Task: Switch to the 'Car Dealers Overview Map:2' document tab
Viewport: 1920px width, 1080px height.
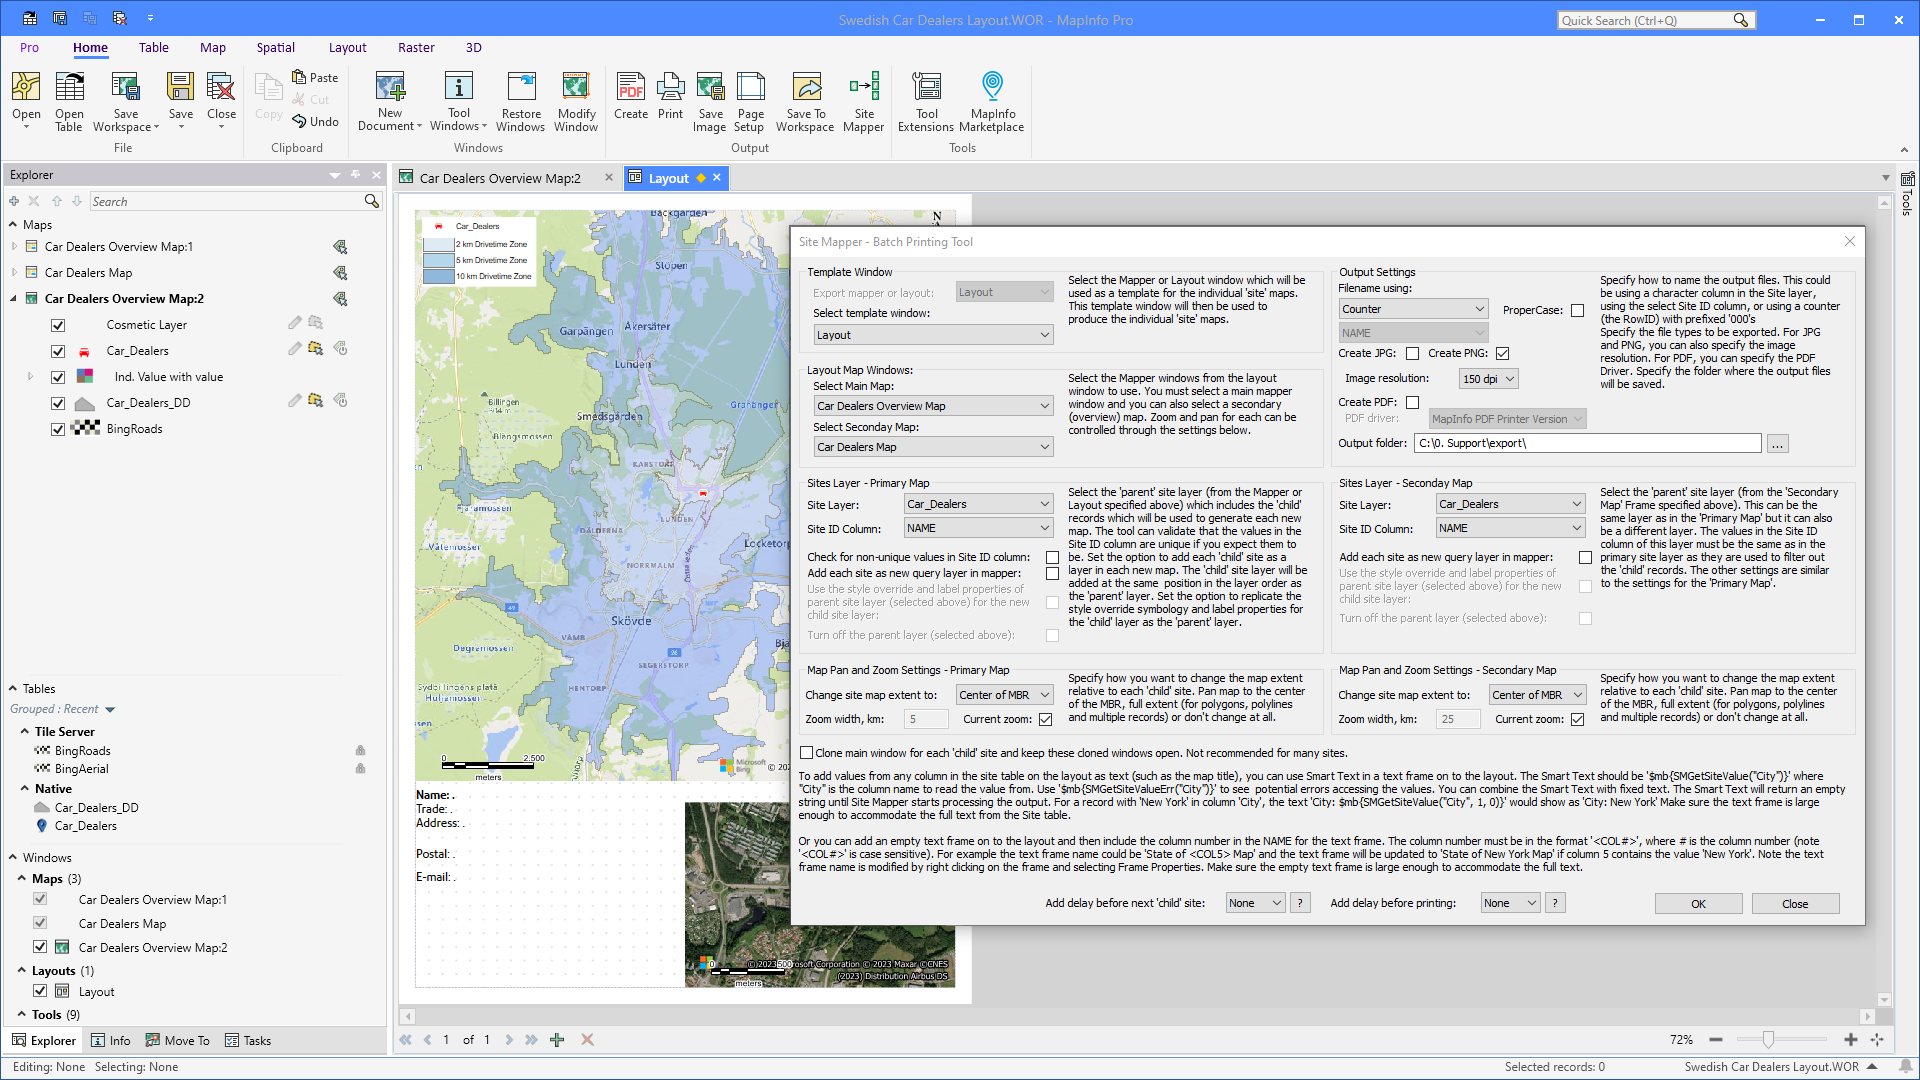Action: pyautogui.click(x=498, y=177)
